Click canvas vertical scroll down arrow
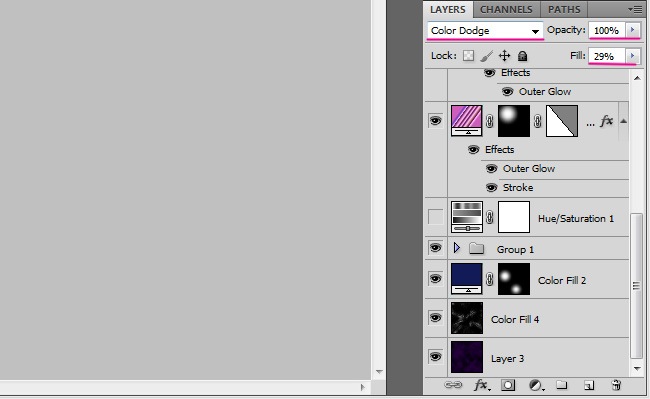This screenshot has width=650, height=399. click(379, 372)
